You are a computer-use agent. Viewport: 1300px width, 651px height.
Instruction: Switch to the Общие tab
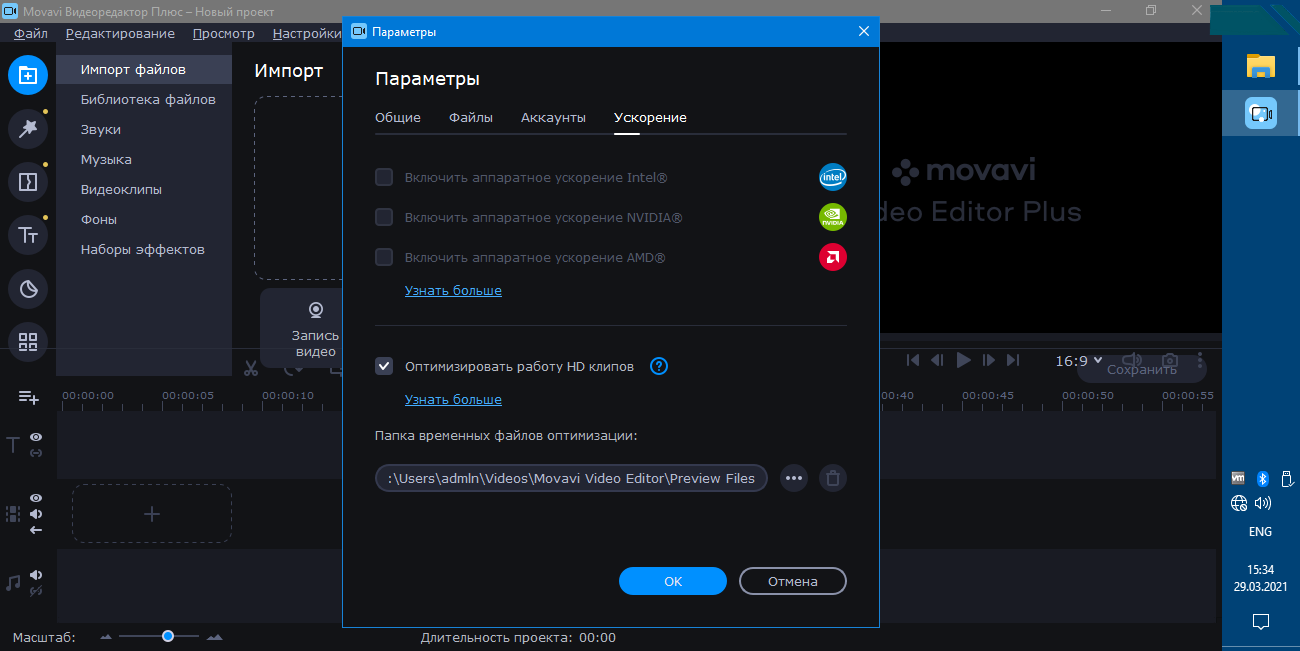pos(398,117)
